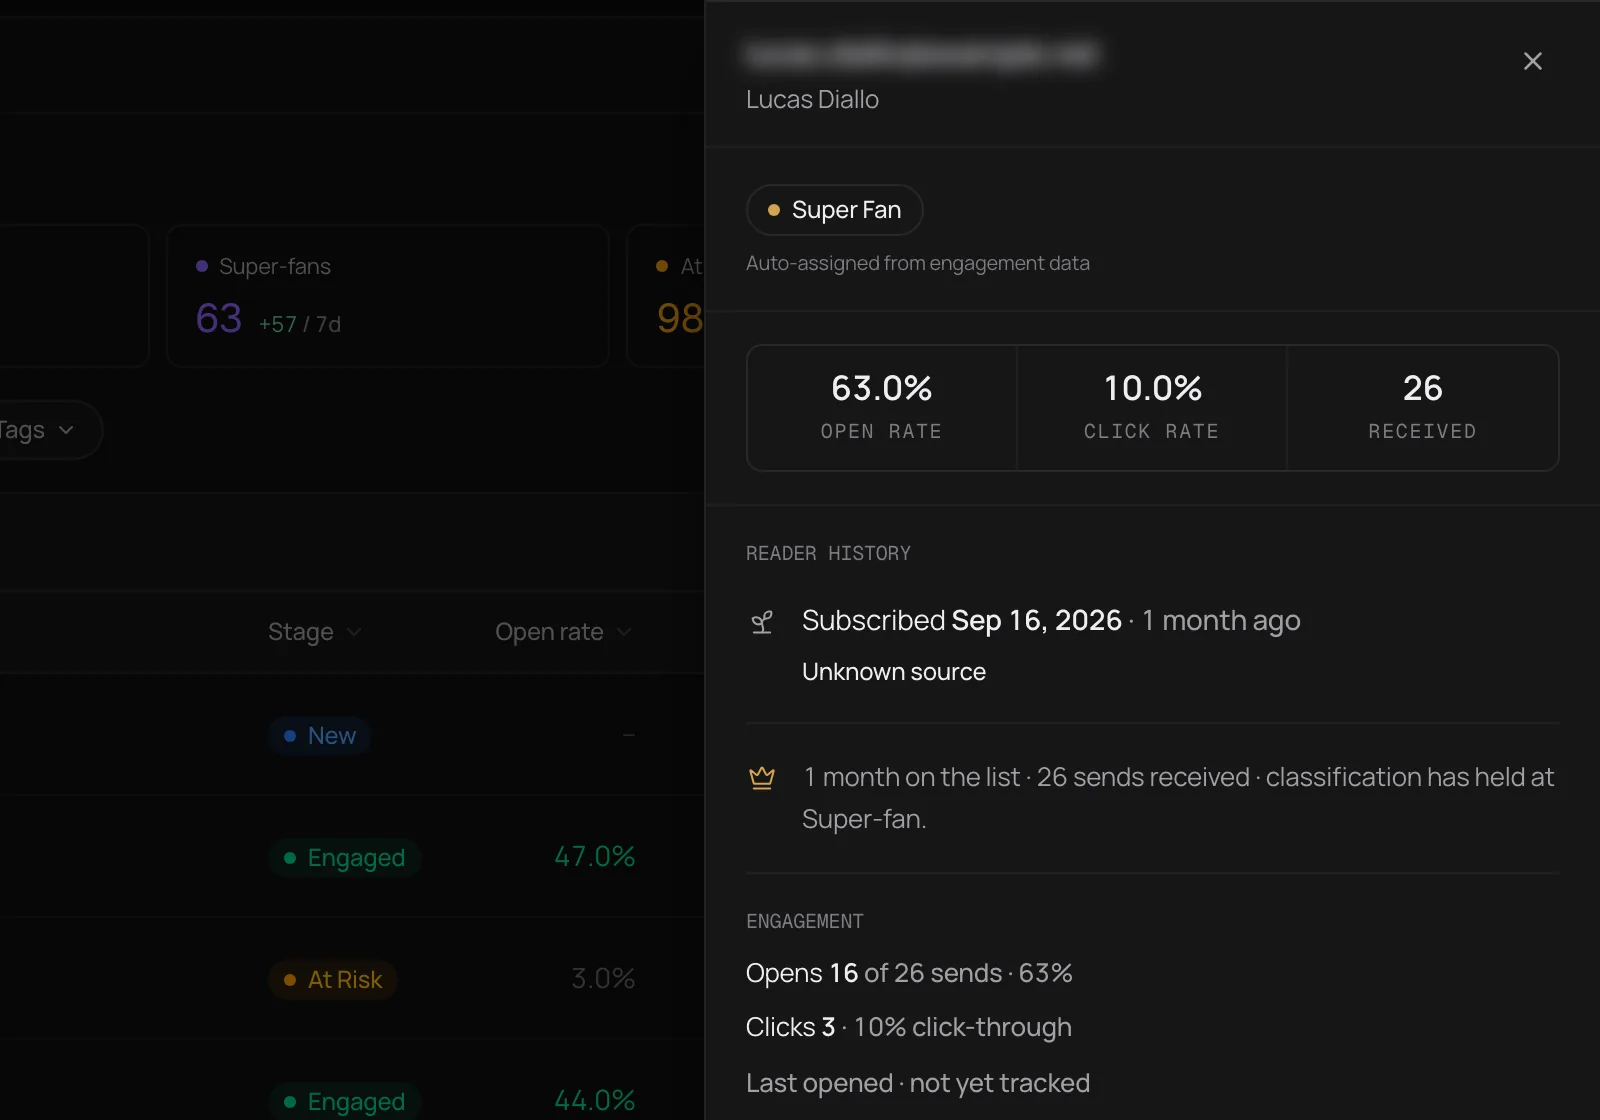
Task: Open the Super-fans summary card
Action: coord(388,296)
